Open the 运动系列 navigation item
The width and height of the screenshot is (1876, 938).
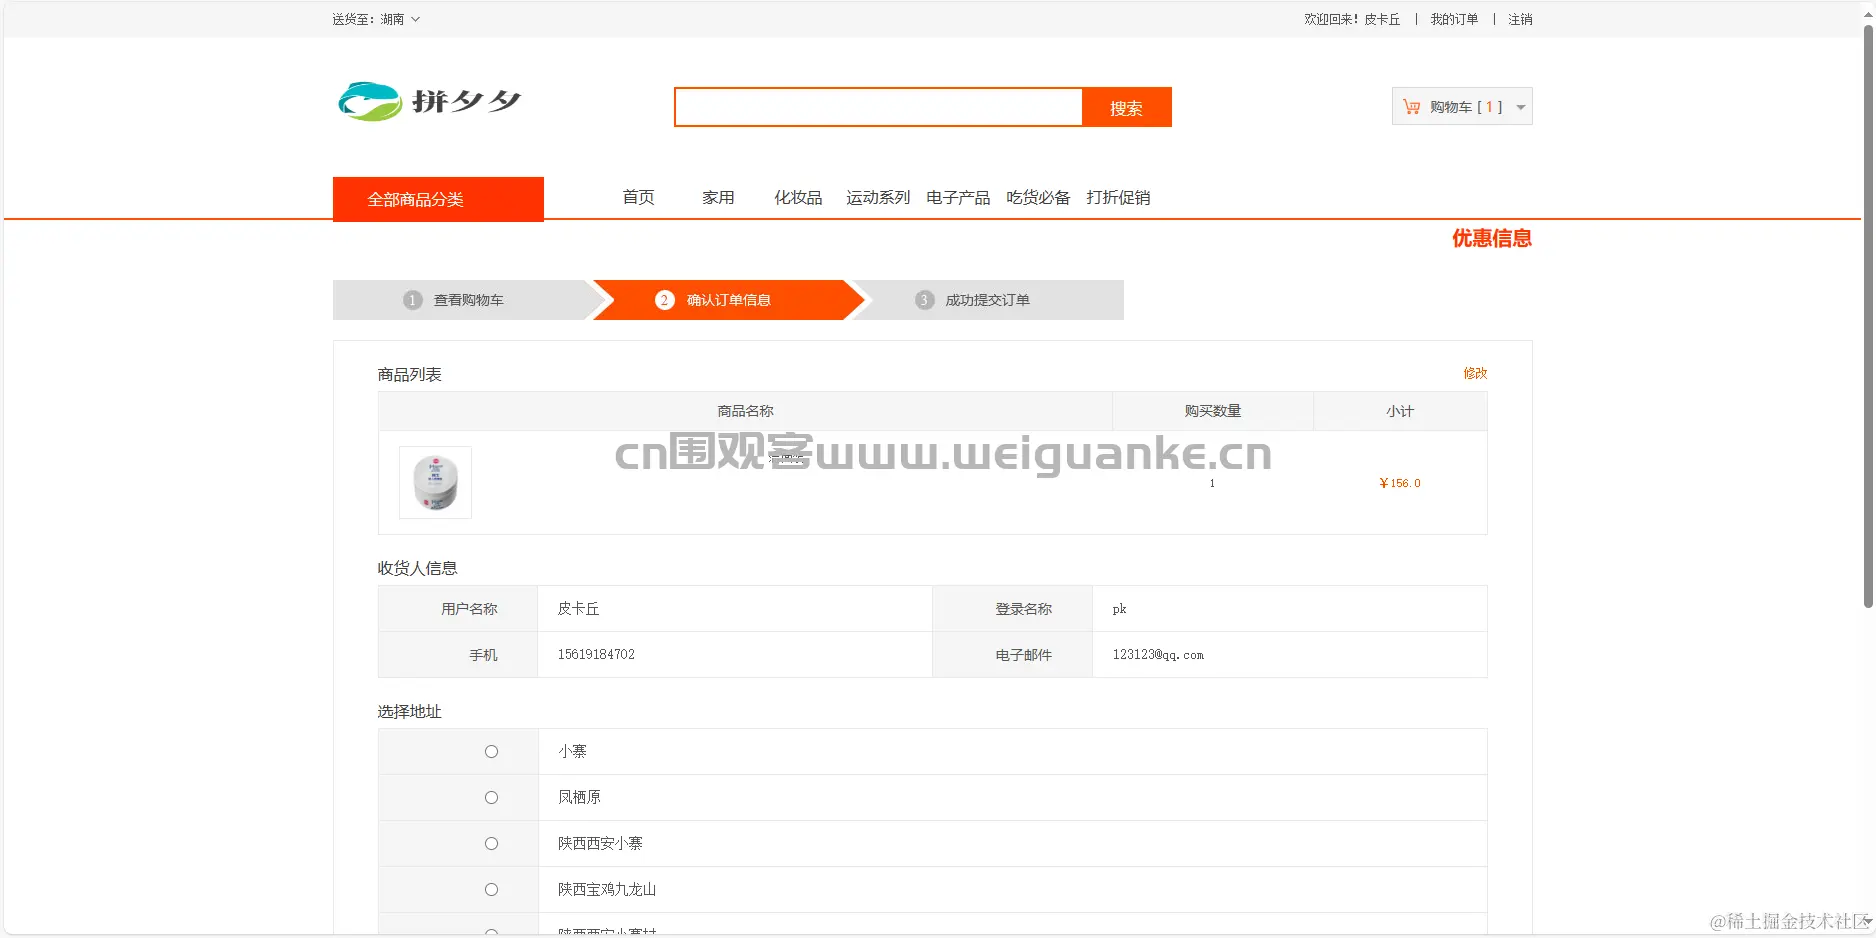[x=878, y=197]
